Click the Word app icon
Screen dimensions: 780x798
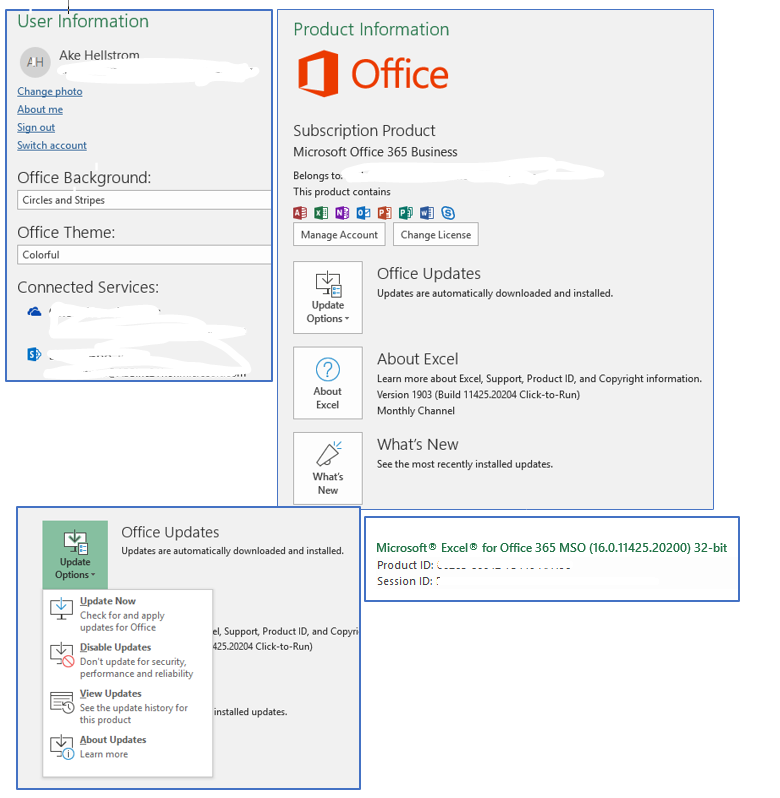click(427, 213)
